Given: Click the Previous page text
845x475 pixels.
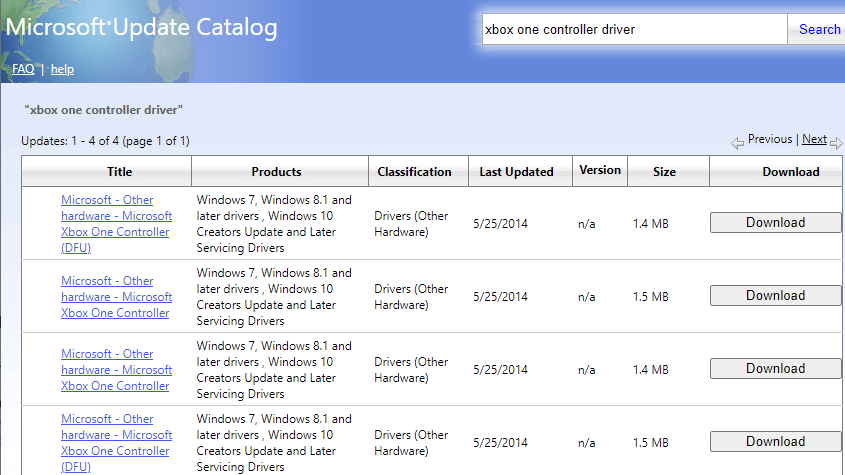Looking at the screenshot, I should point(770,139).
